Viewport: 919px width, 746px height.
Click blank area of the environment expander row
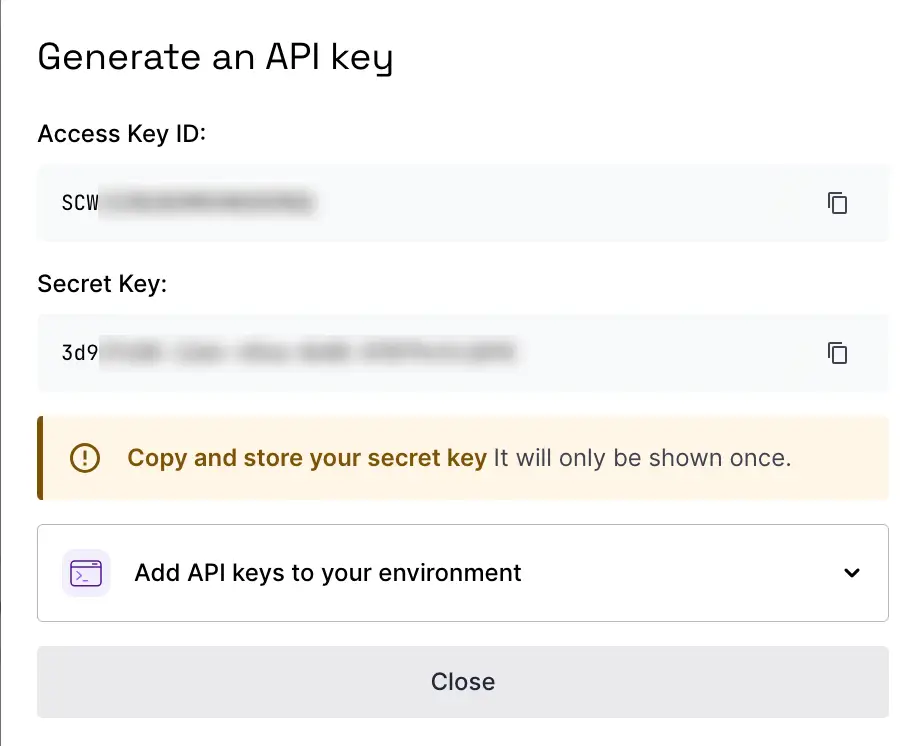(x=680, y=573)
